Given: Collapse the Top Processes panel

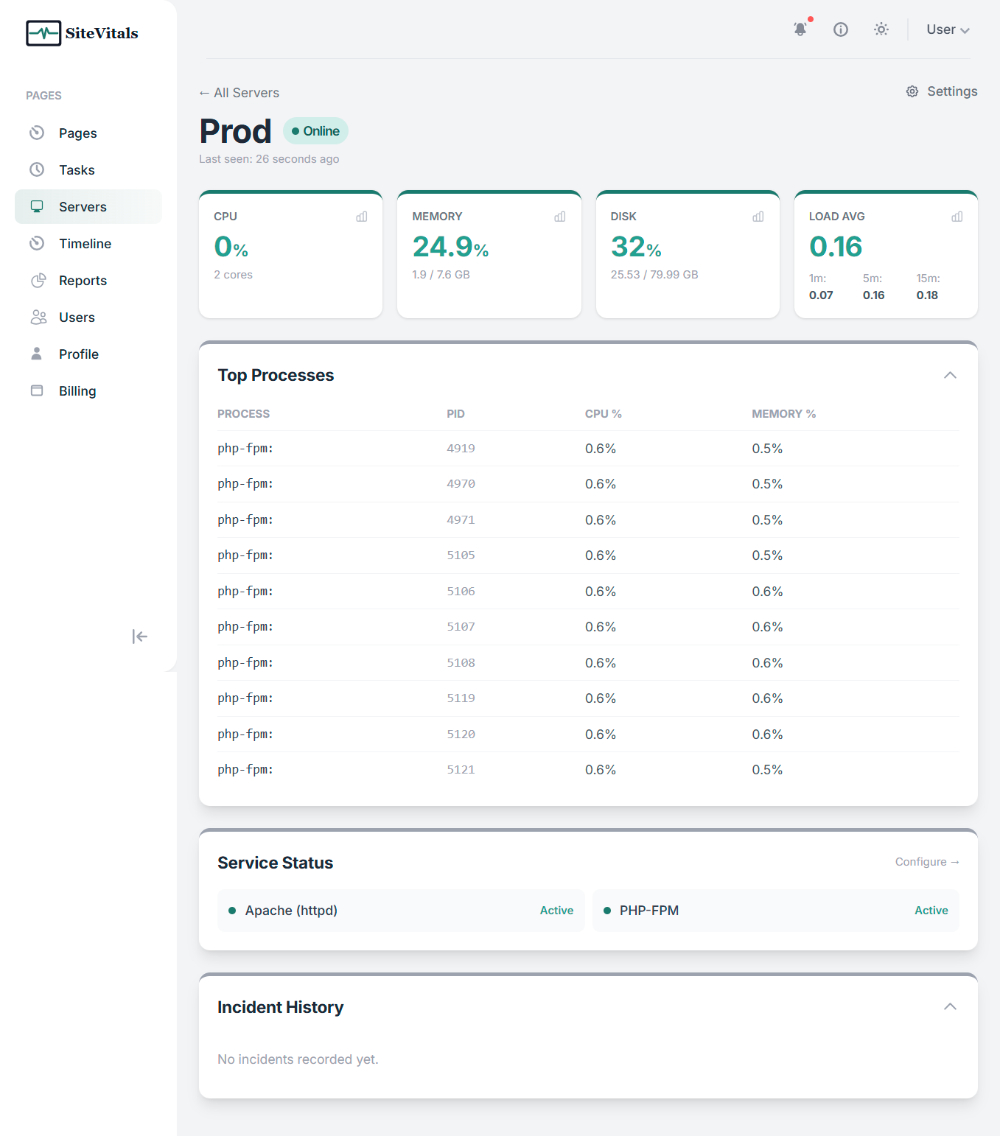Looking at the screenshot, I should [x=950, y=375].
